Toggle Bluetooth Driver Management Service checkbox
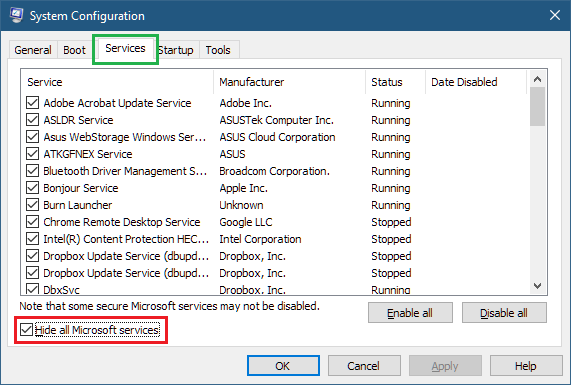 (32, 171)
